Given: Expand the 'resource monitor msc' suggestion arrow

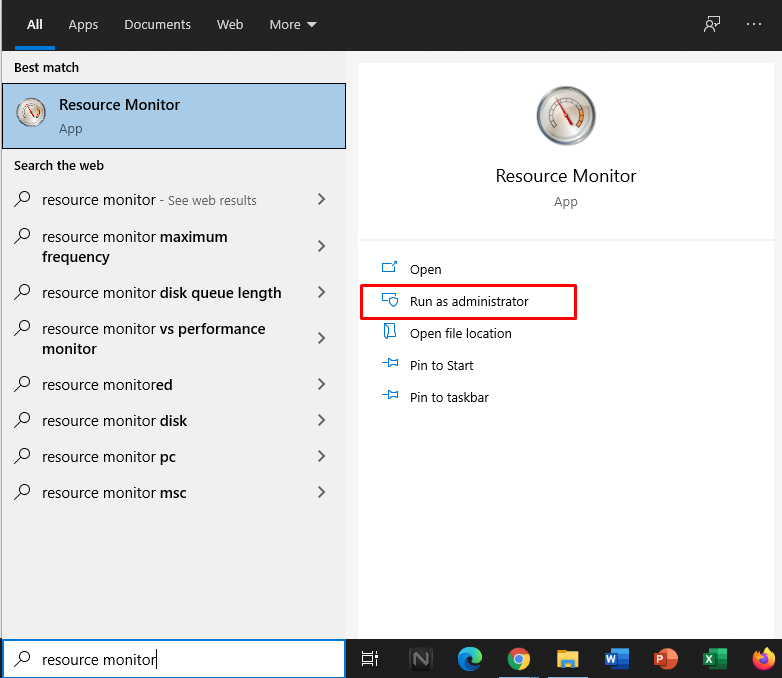Looking at the screenshot, I should coord(322,492).
